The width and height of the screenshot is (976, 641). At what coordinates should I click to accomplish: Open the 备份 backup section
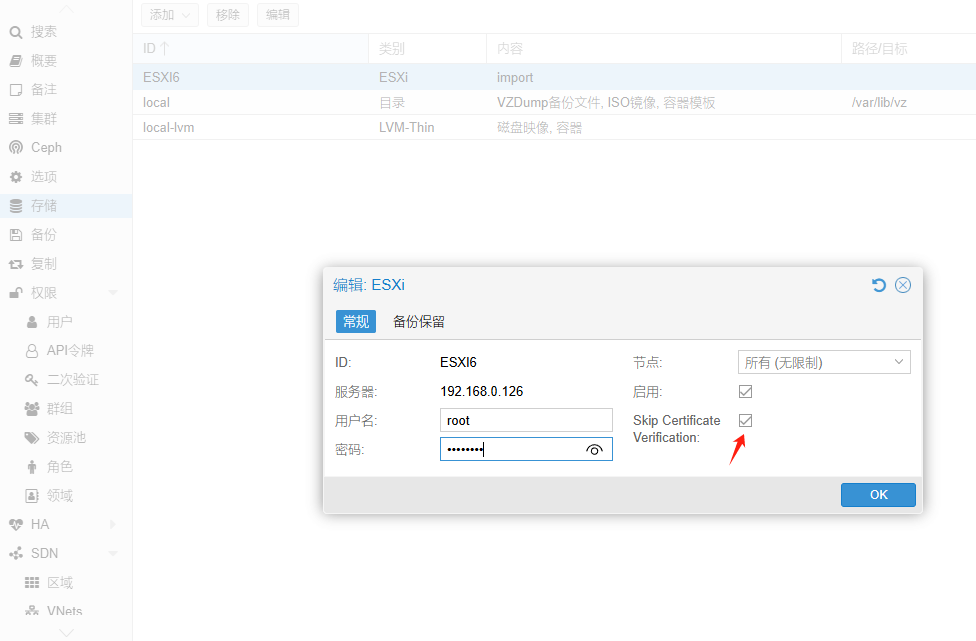[x=43, y=235]
